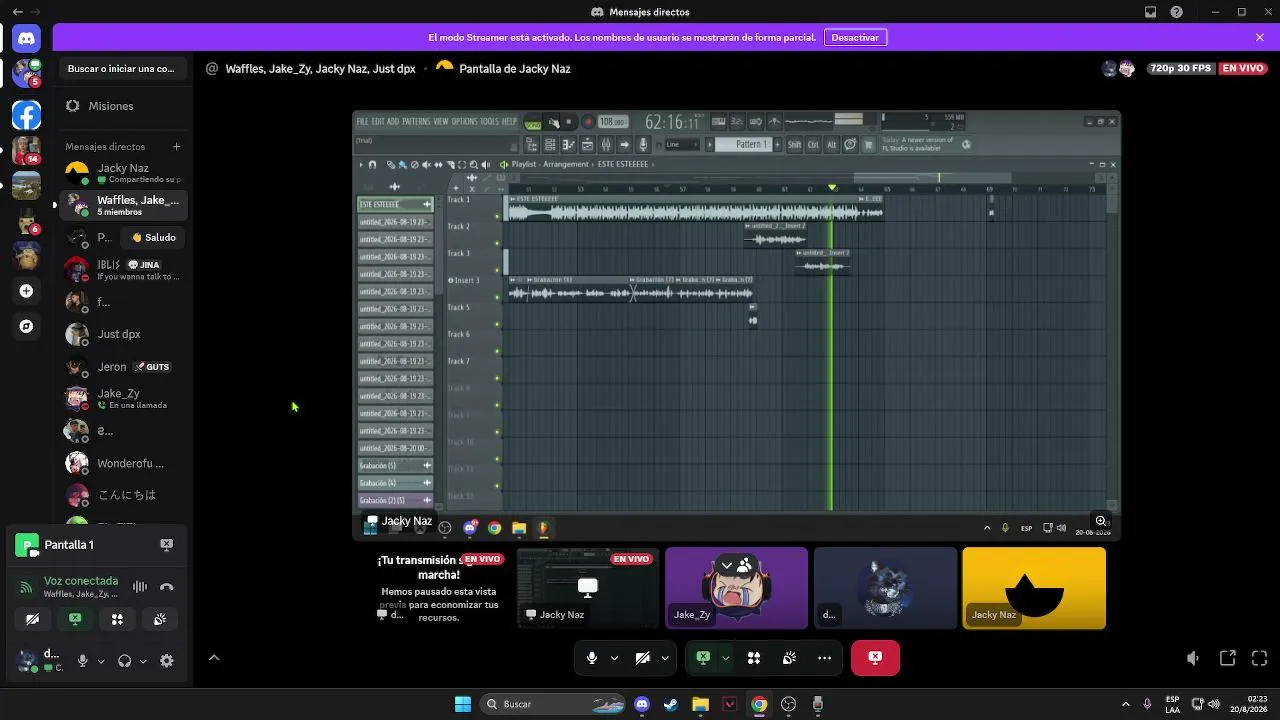Open Misiones in the DM sidebar

tap(122, 106)
